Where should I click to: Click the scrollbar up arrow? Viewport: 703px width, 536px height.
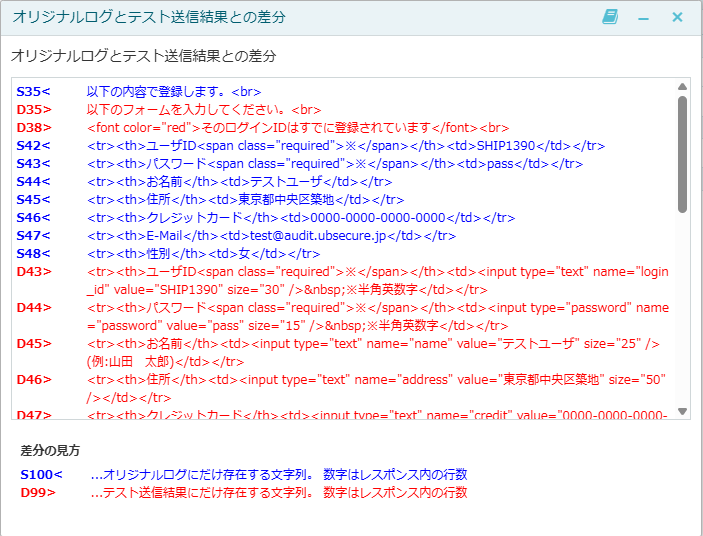click(682, 87)
